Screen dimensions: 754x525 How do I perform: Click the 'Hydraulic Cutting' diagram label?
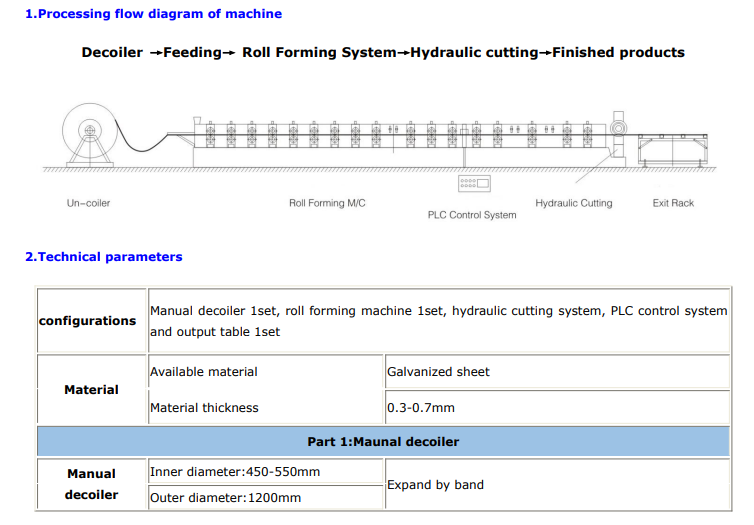coord(573,203)
